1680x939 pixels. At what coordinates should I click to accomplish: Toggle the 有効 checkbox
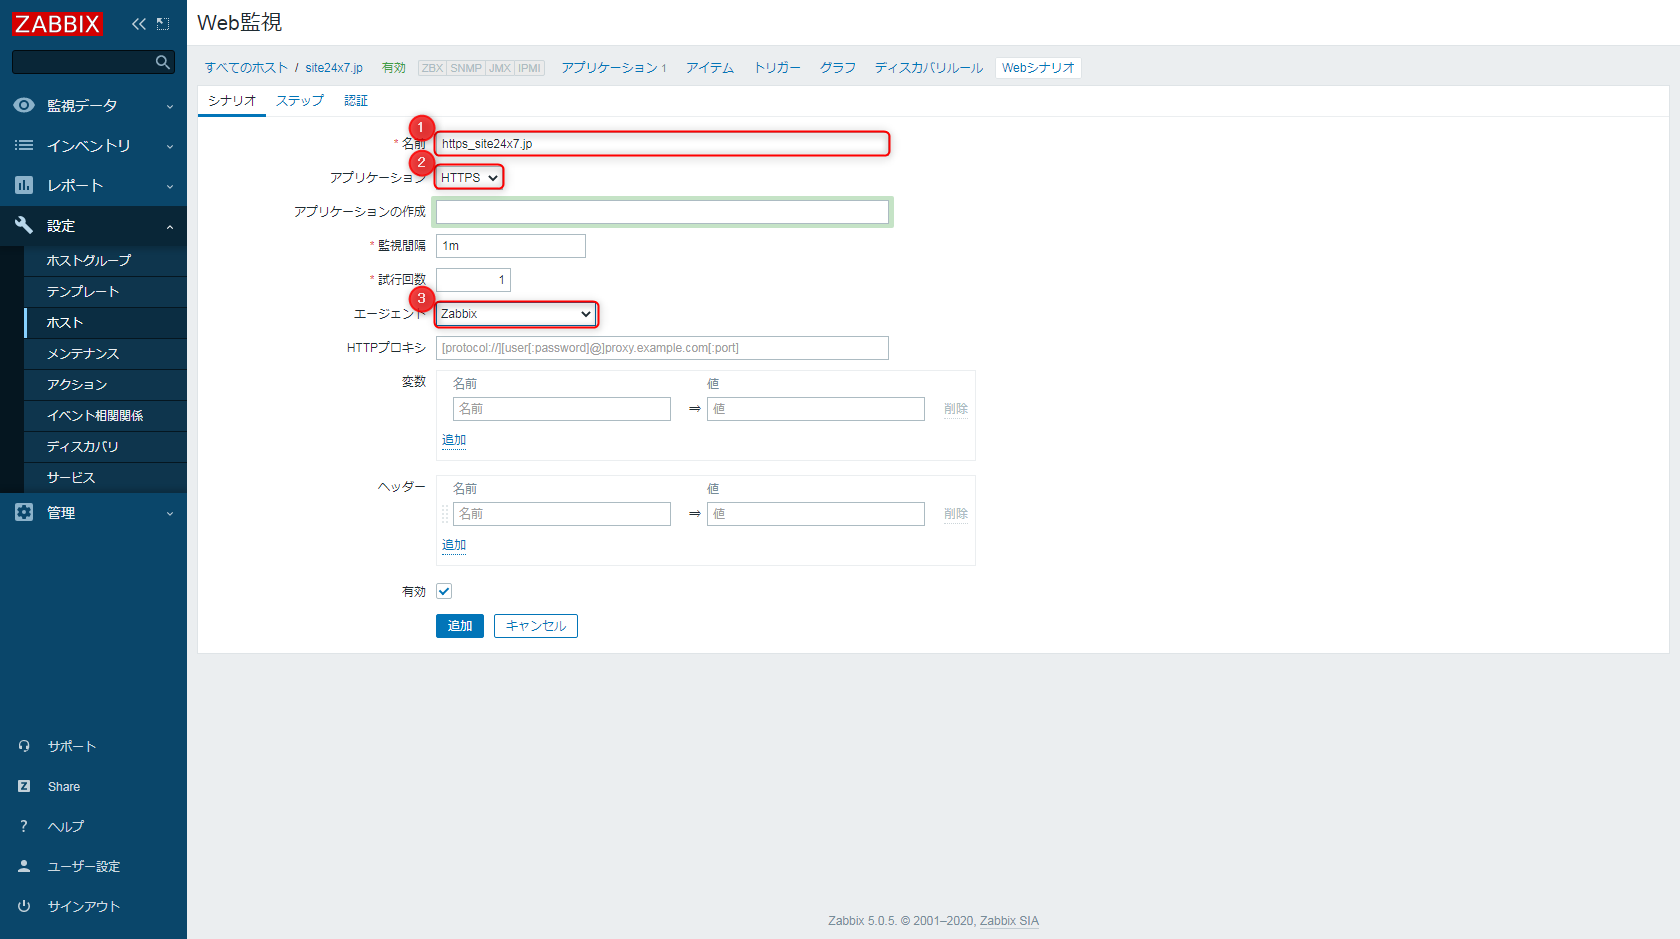coord(444,591)
